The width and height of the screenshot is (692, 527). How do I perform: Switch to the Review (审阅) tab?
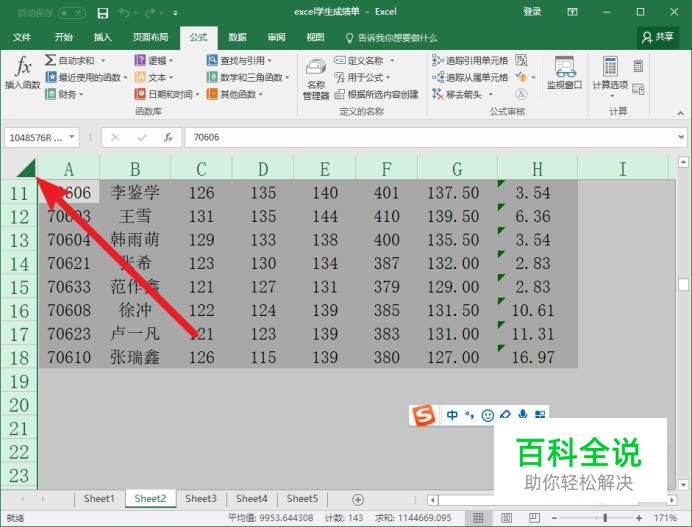pyautogui.click(x=276, y=38)
